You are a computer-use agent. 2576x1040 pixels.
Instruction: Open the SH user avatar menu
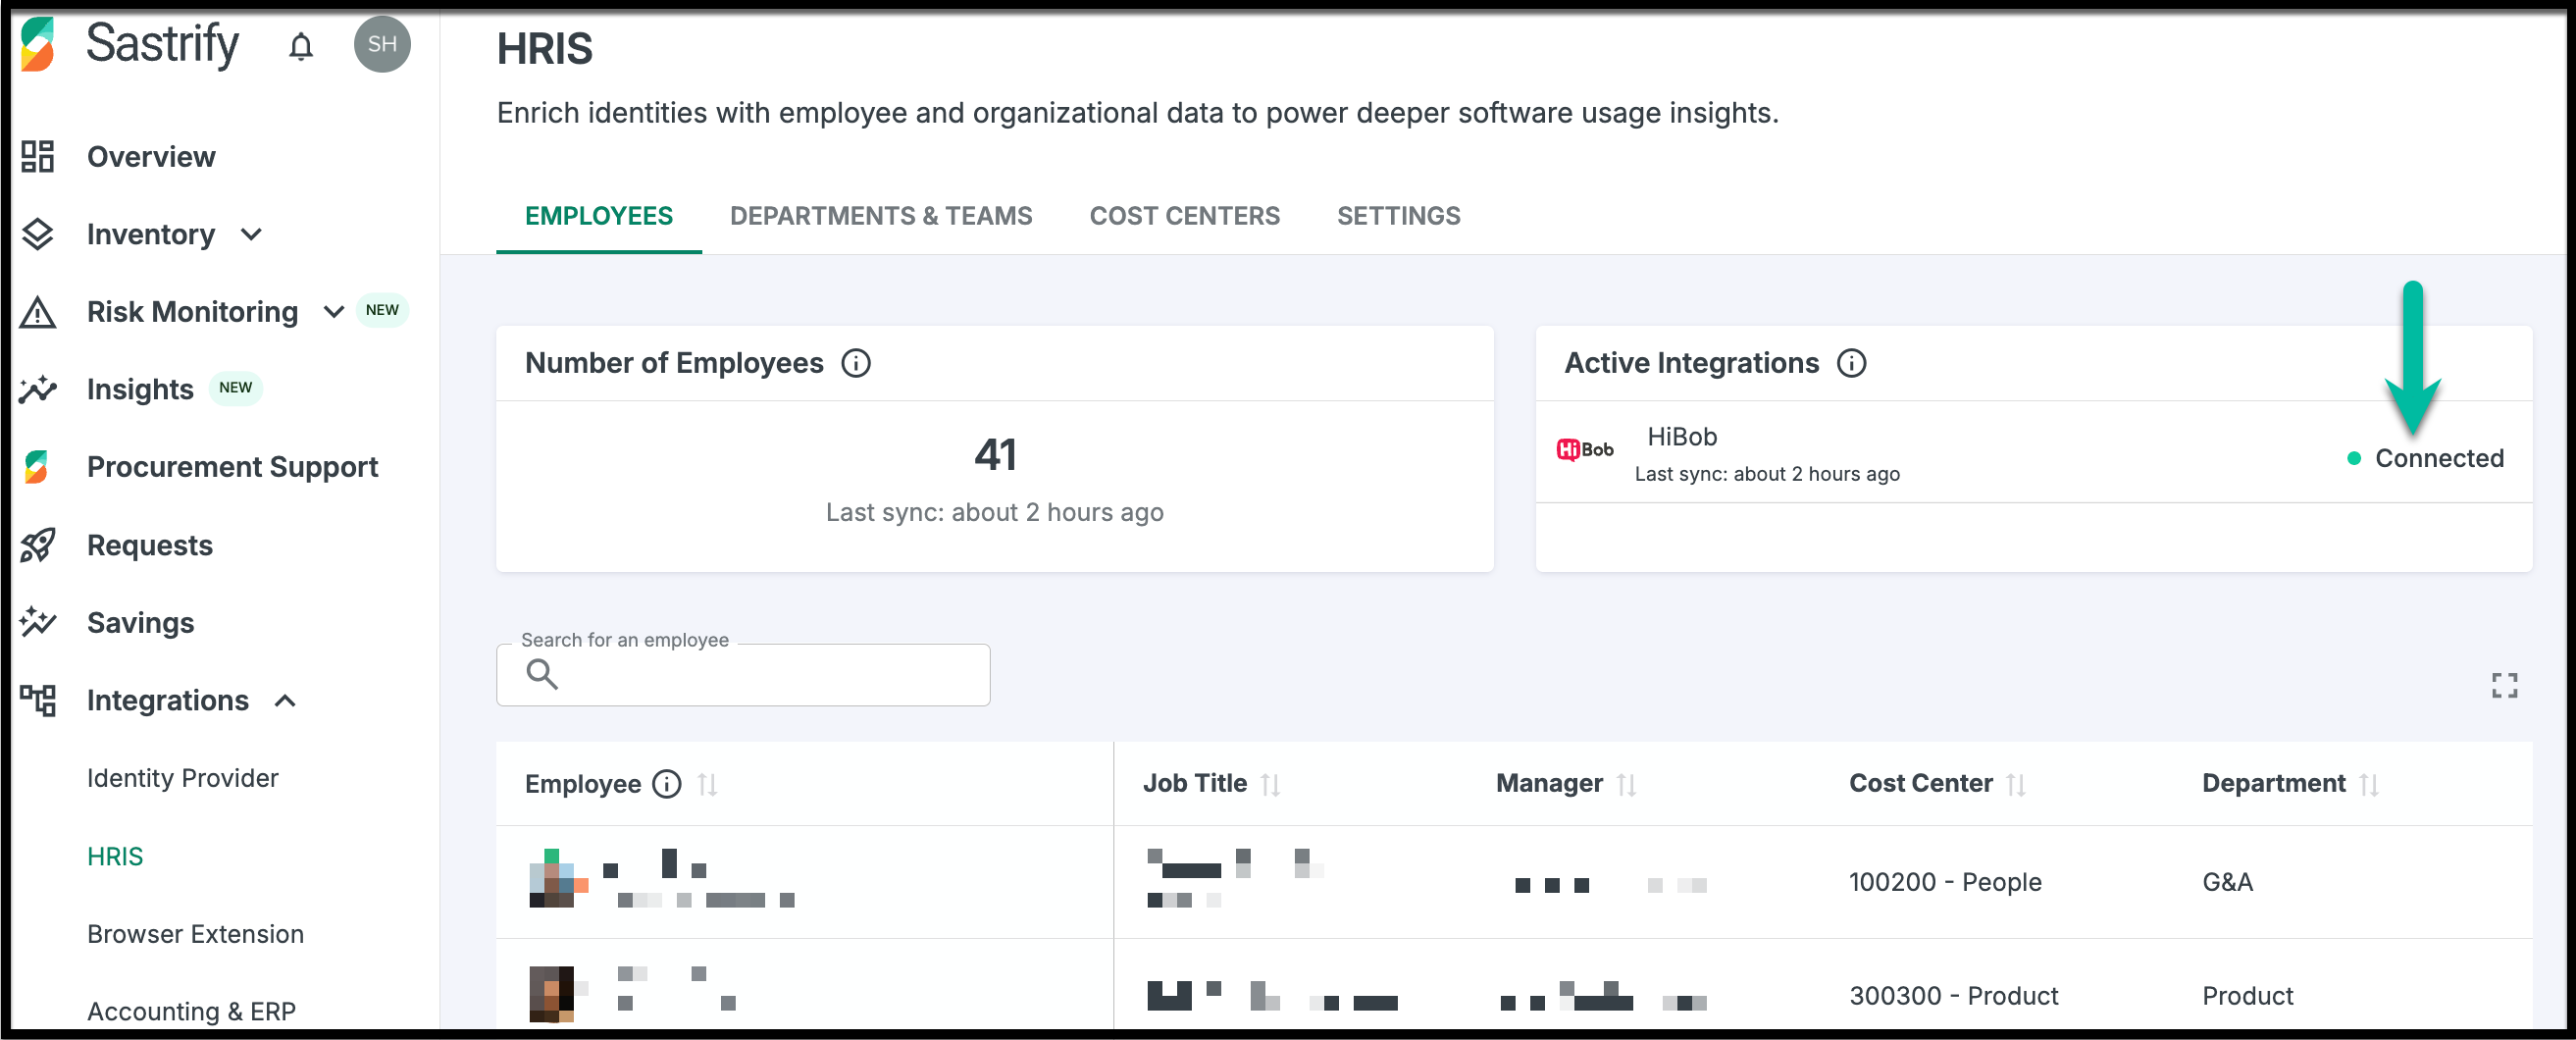click(382, 44)
